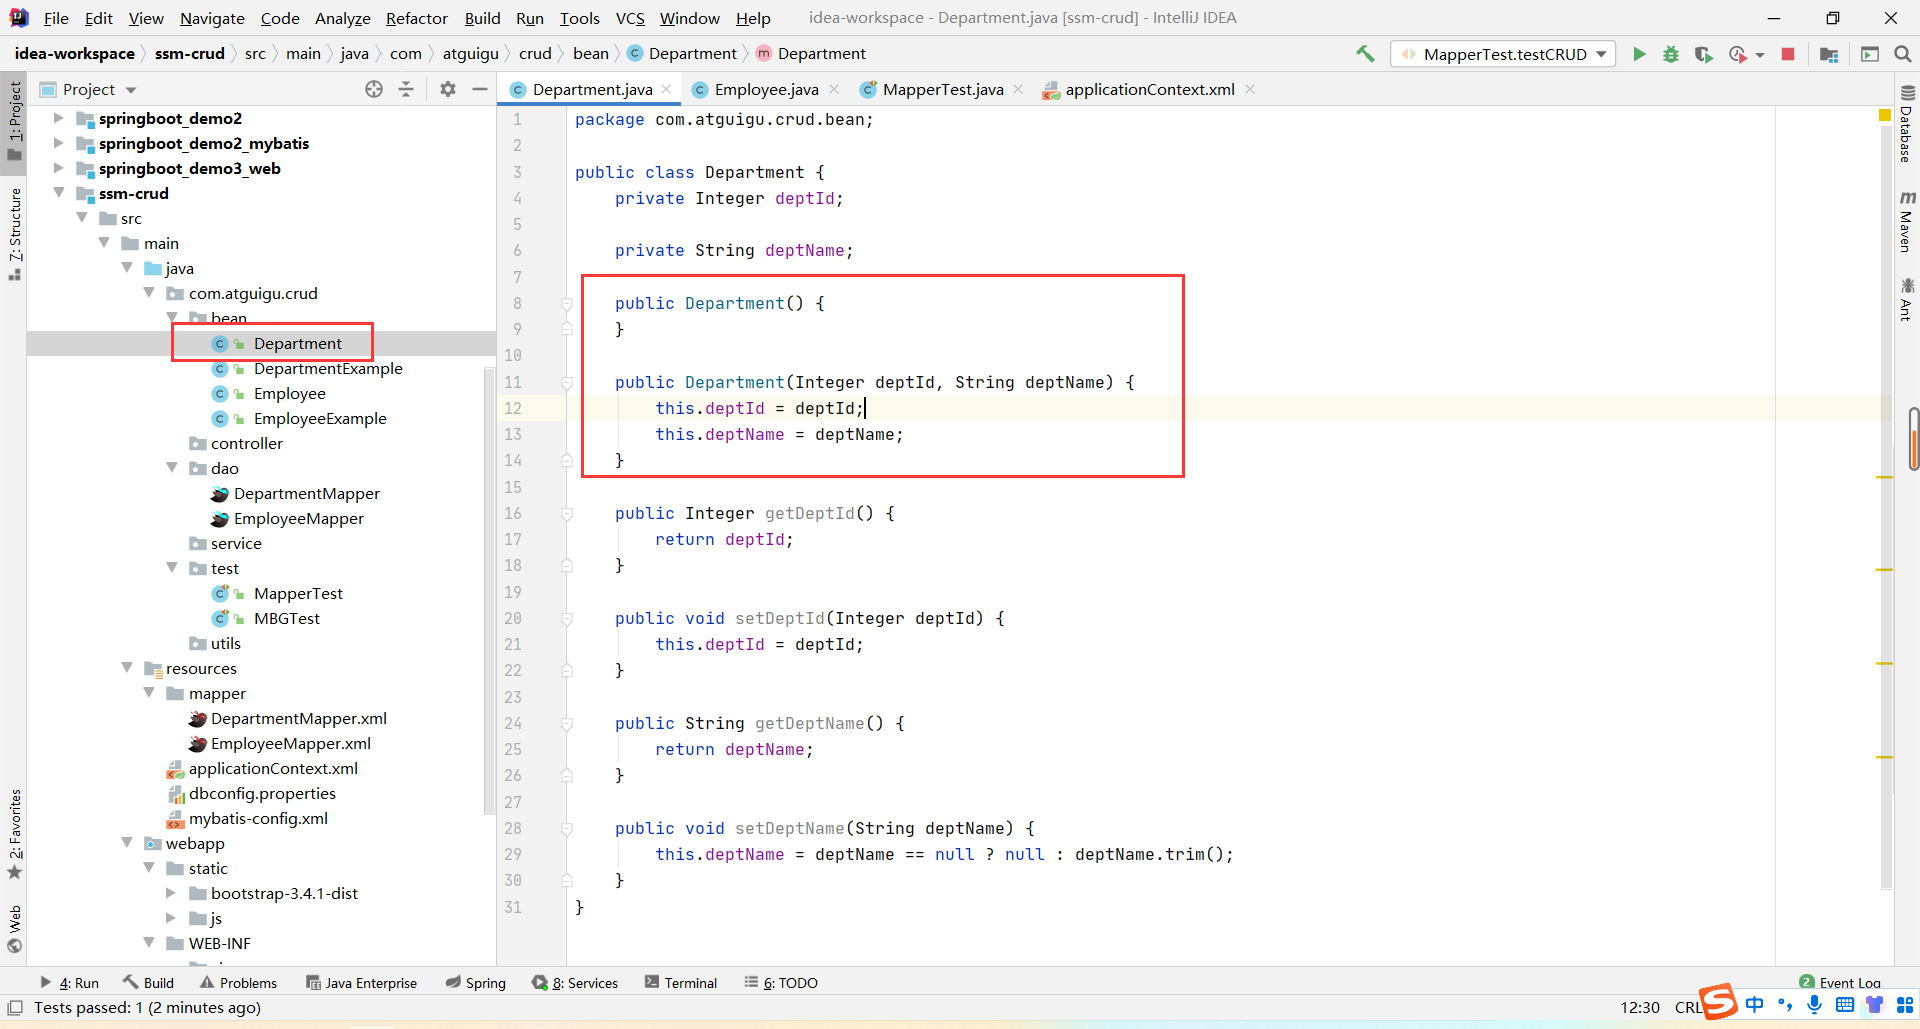The height and width of the screenshot is (1029, 1920).
Task: Open Project Structure icon in top toolbar
Action: coord(1829,54)
